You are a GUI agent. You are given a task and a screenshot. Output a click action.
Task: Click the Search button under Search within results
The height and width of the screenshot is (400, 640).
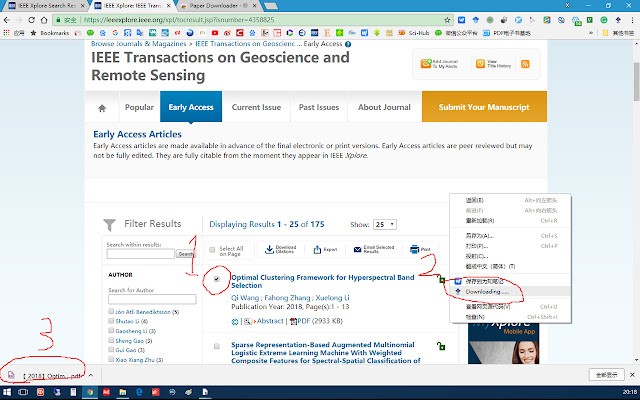coord(186,254)
